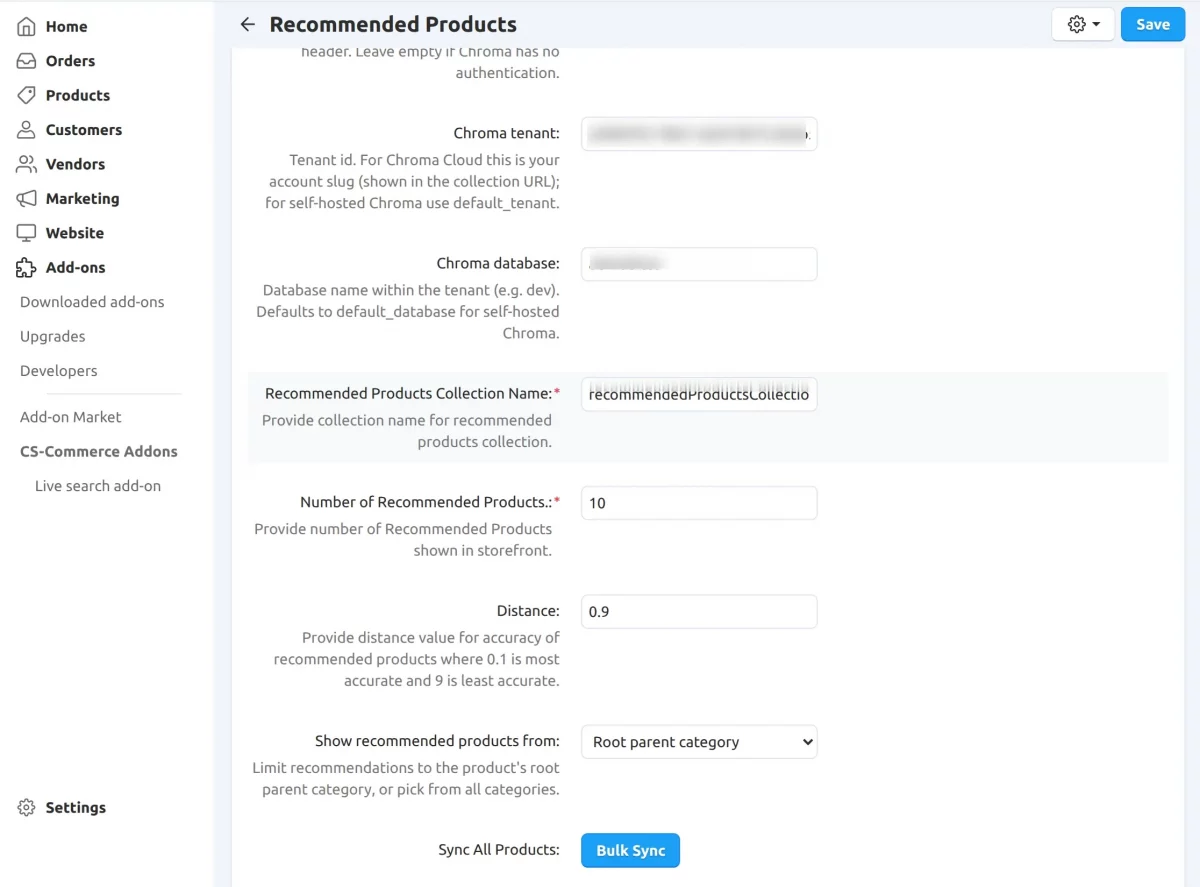Open Products menu item
1200x887 pixels.
click(x=78, y=96)
